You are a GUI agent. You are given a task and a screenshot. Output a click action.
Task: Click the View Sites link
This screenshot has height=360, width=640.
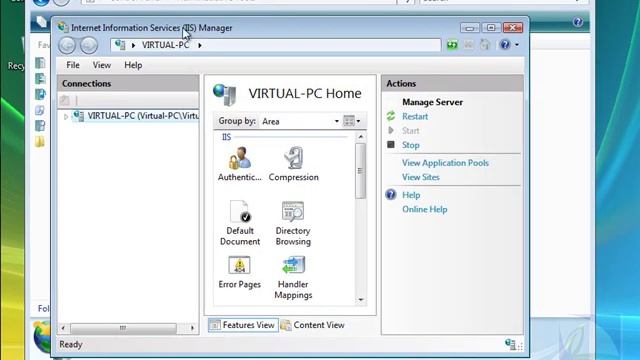coord(420,177)
